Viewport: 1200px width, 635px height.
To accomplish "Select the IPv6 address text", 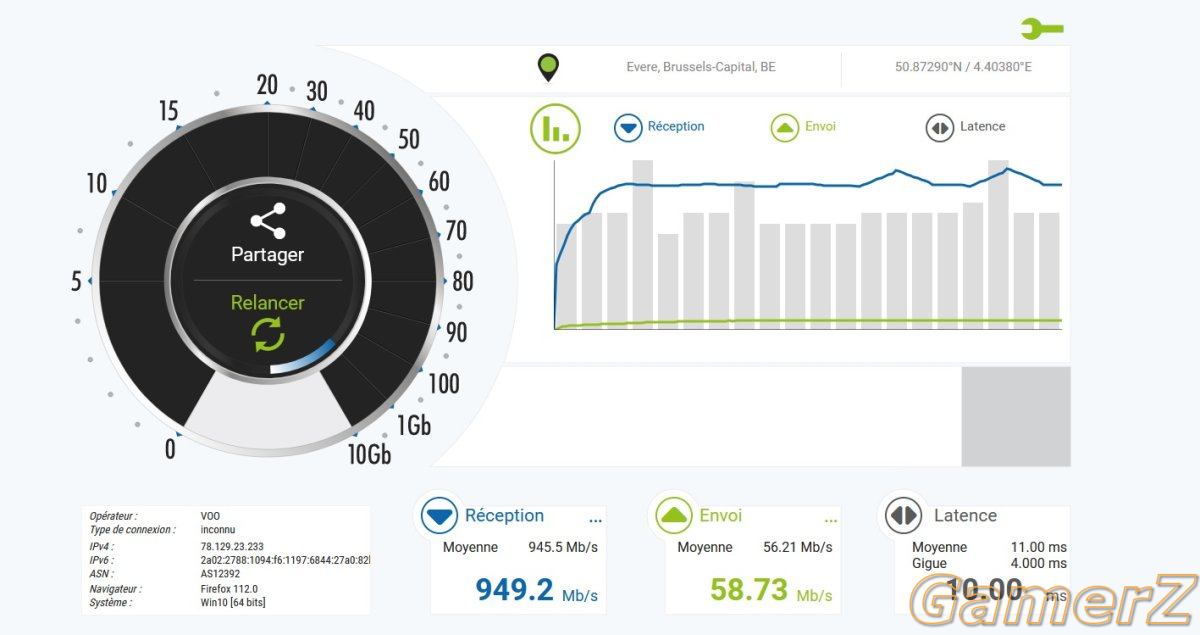I will 285,560.
